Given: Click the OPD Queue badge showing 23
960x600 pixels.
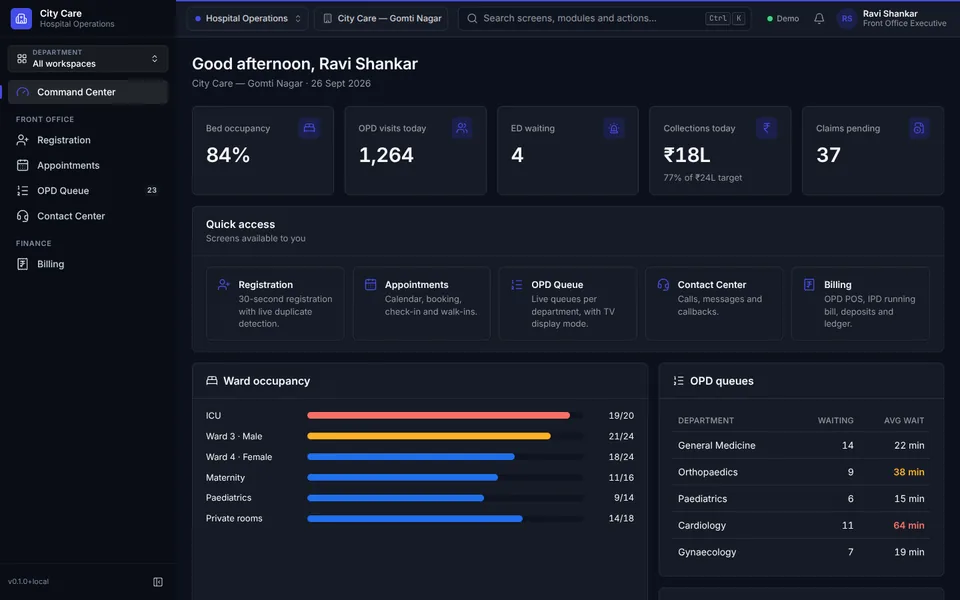Looking at the screenshot, I should pos(152,190).
